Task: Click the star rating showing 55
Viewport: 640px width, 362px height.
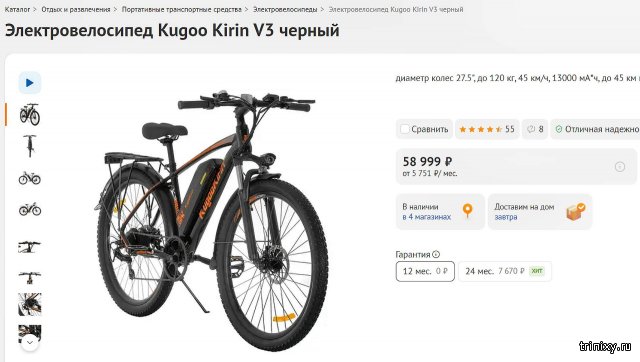Action: pyautogui.click(x=487, y=129)
